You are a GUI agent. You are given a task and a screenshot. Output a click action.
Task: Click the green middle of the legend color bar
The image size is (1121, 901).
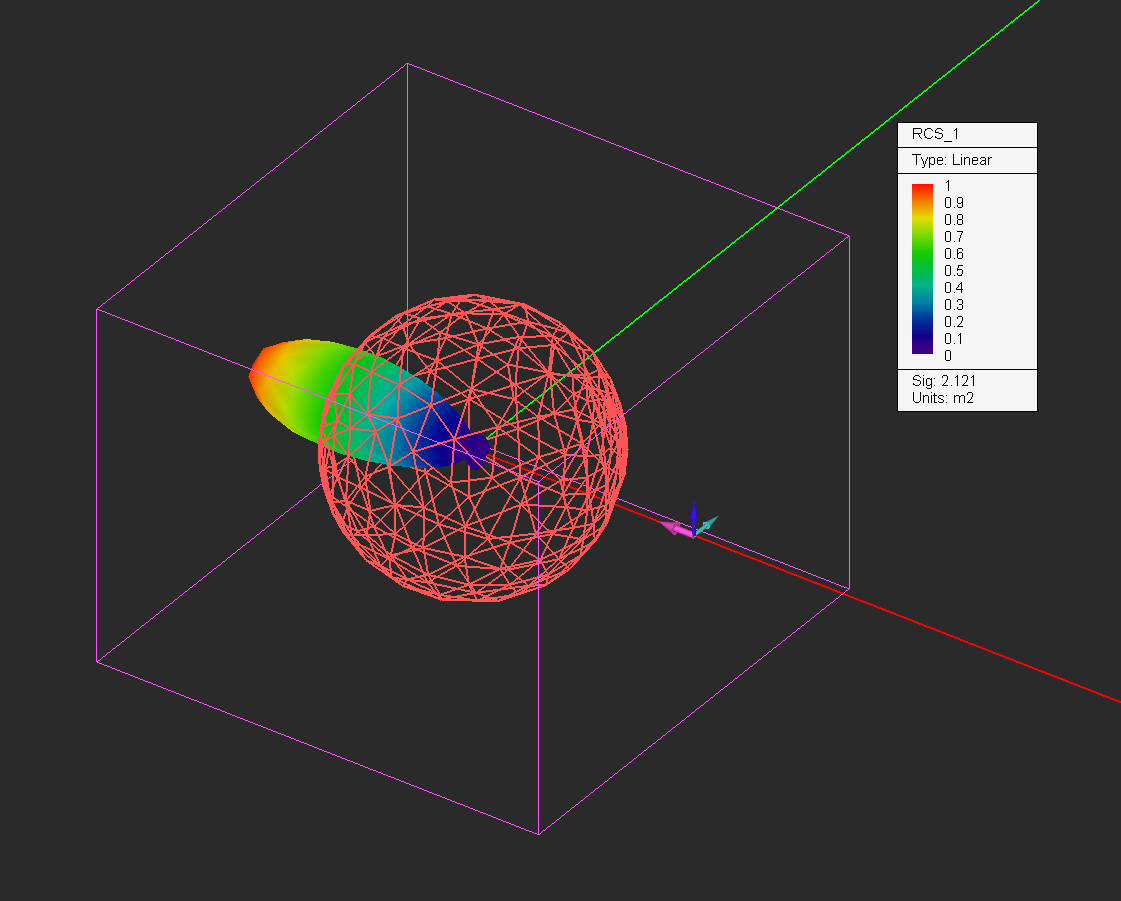click(x=922, y=262)
